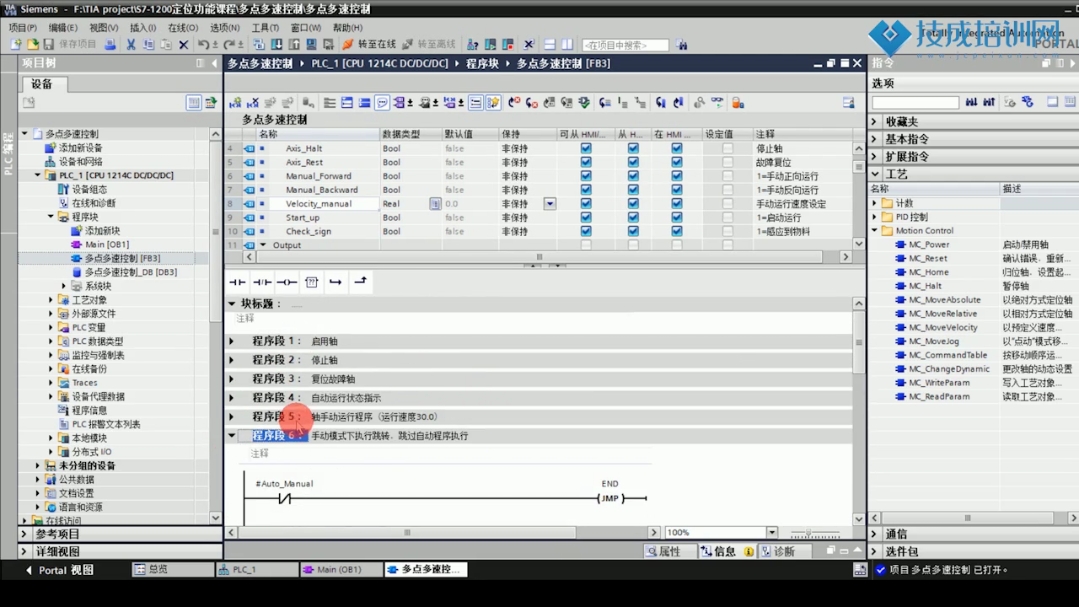Image resolution: width=1079 pixels, height=607 pixels.
Task: Expand 程序段 1 启用轴 network
Action: click(x=232, y=341)
